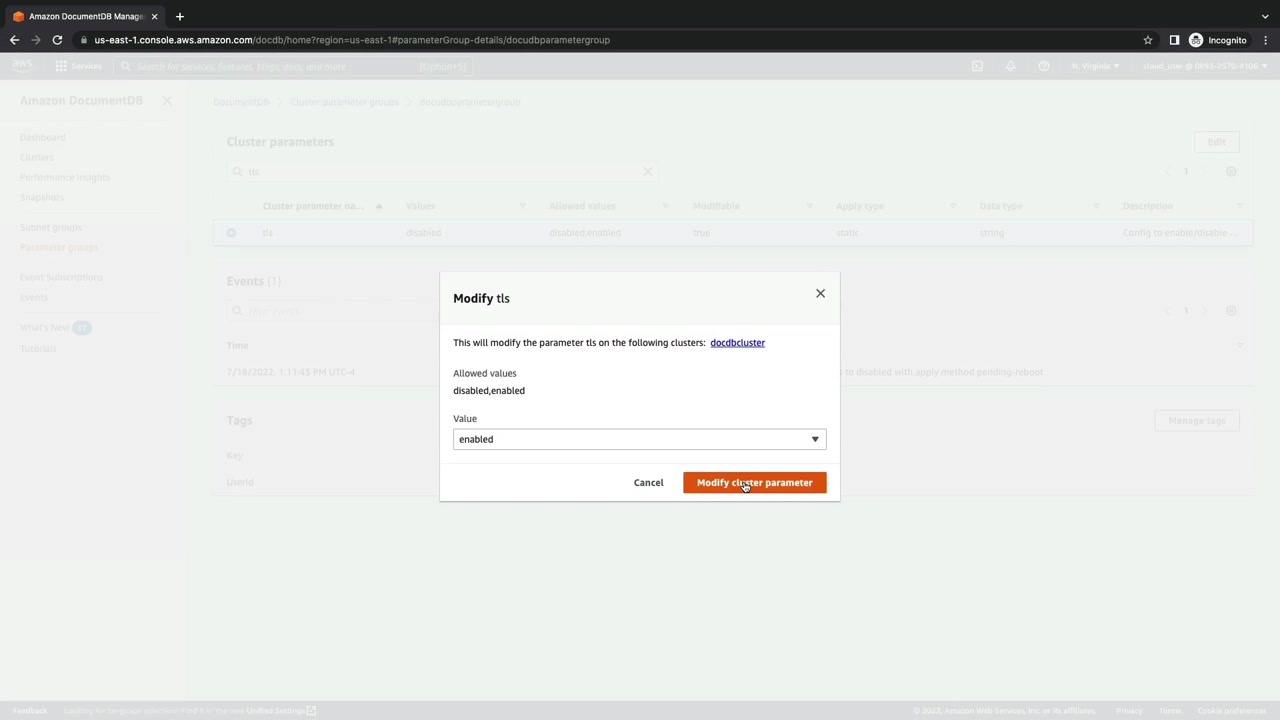Click the browser address bar URL
1280x720 pixels.
(x=352, y=40)
